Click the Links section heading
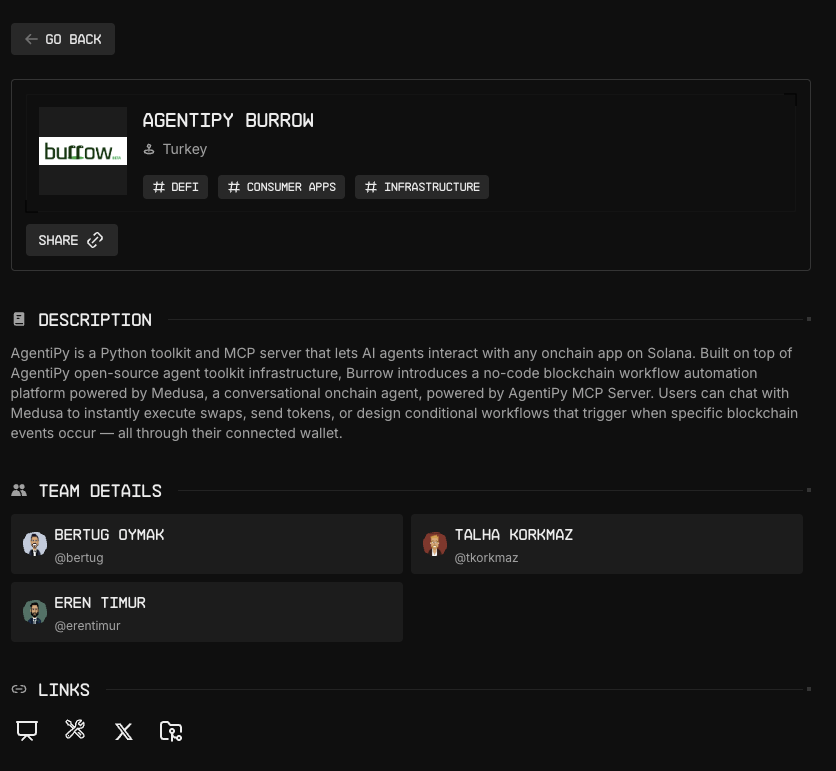This screenshot has width=836, height=771. (64, 690)
